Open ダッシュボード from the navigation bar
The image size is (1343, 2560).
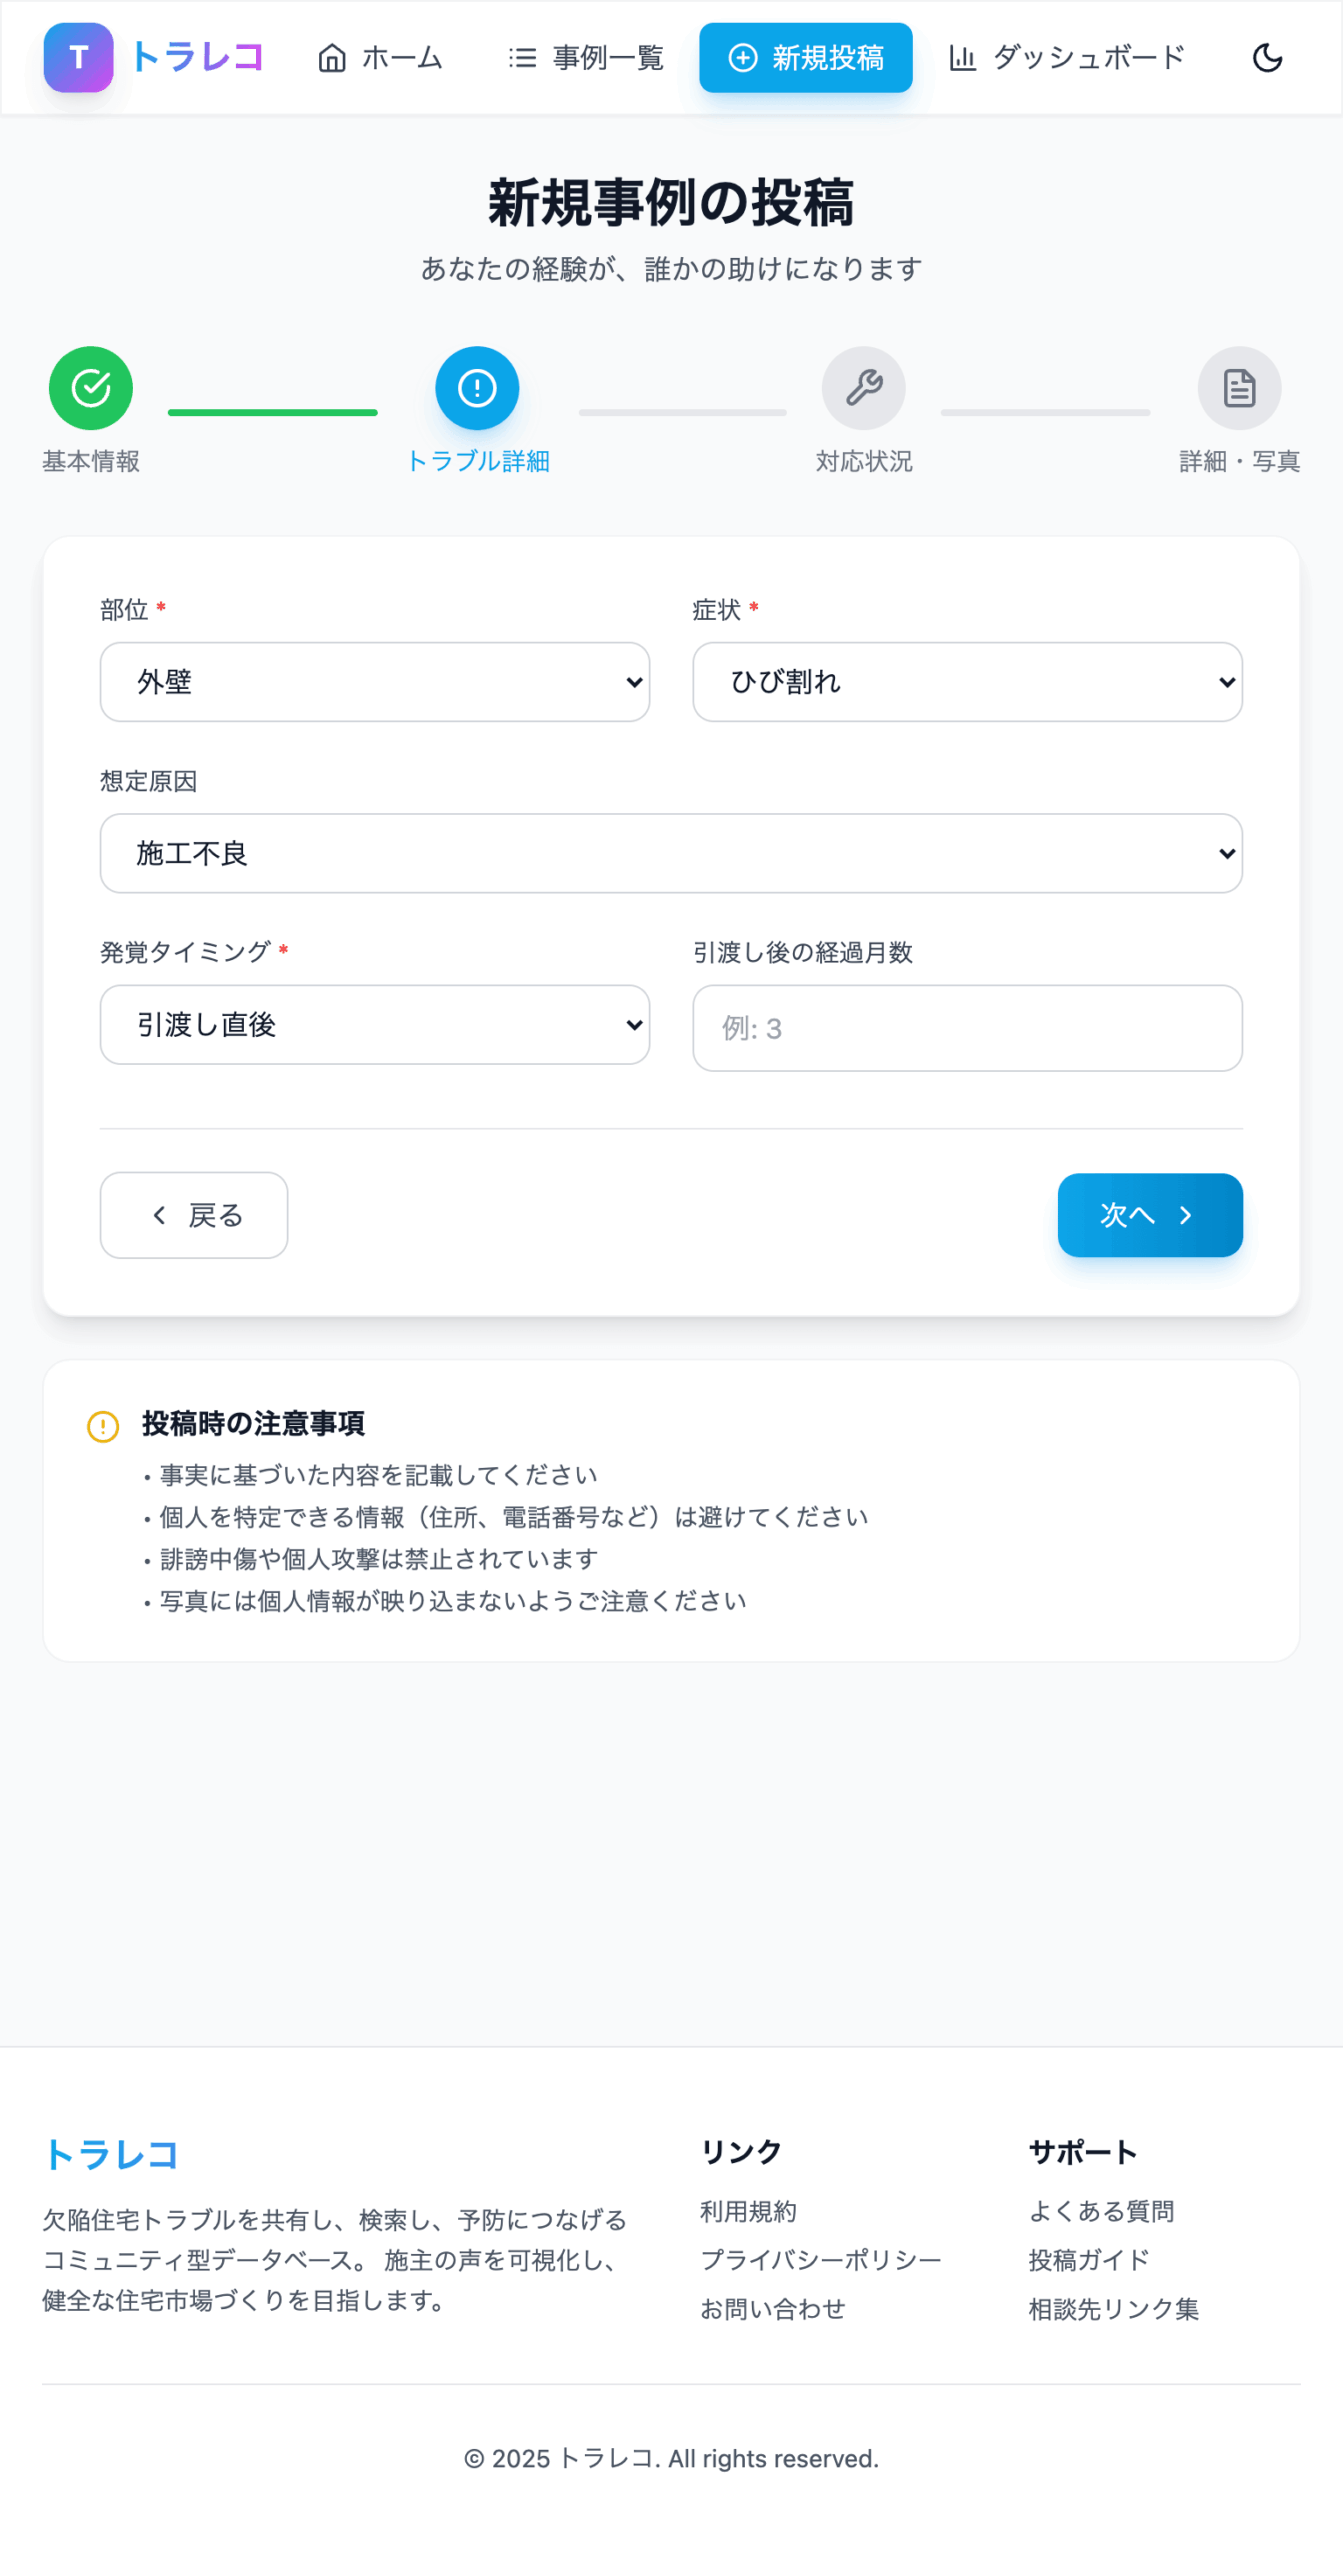click(x=1066, y=58)
